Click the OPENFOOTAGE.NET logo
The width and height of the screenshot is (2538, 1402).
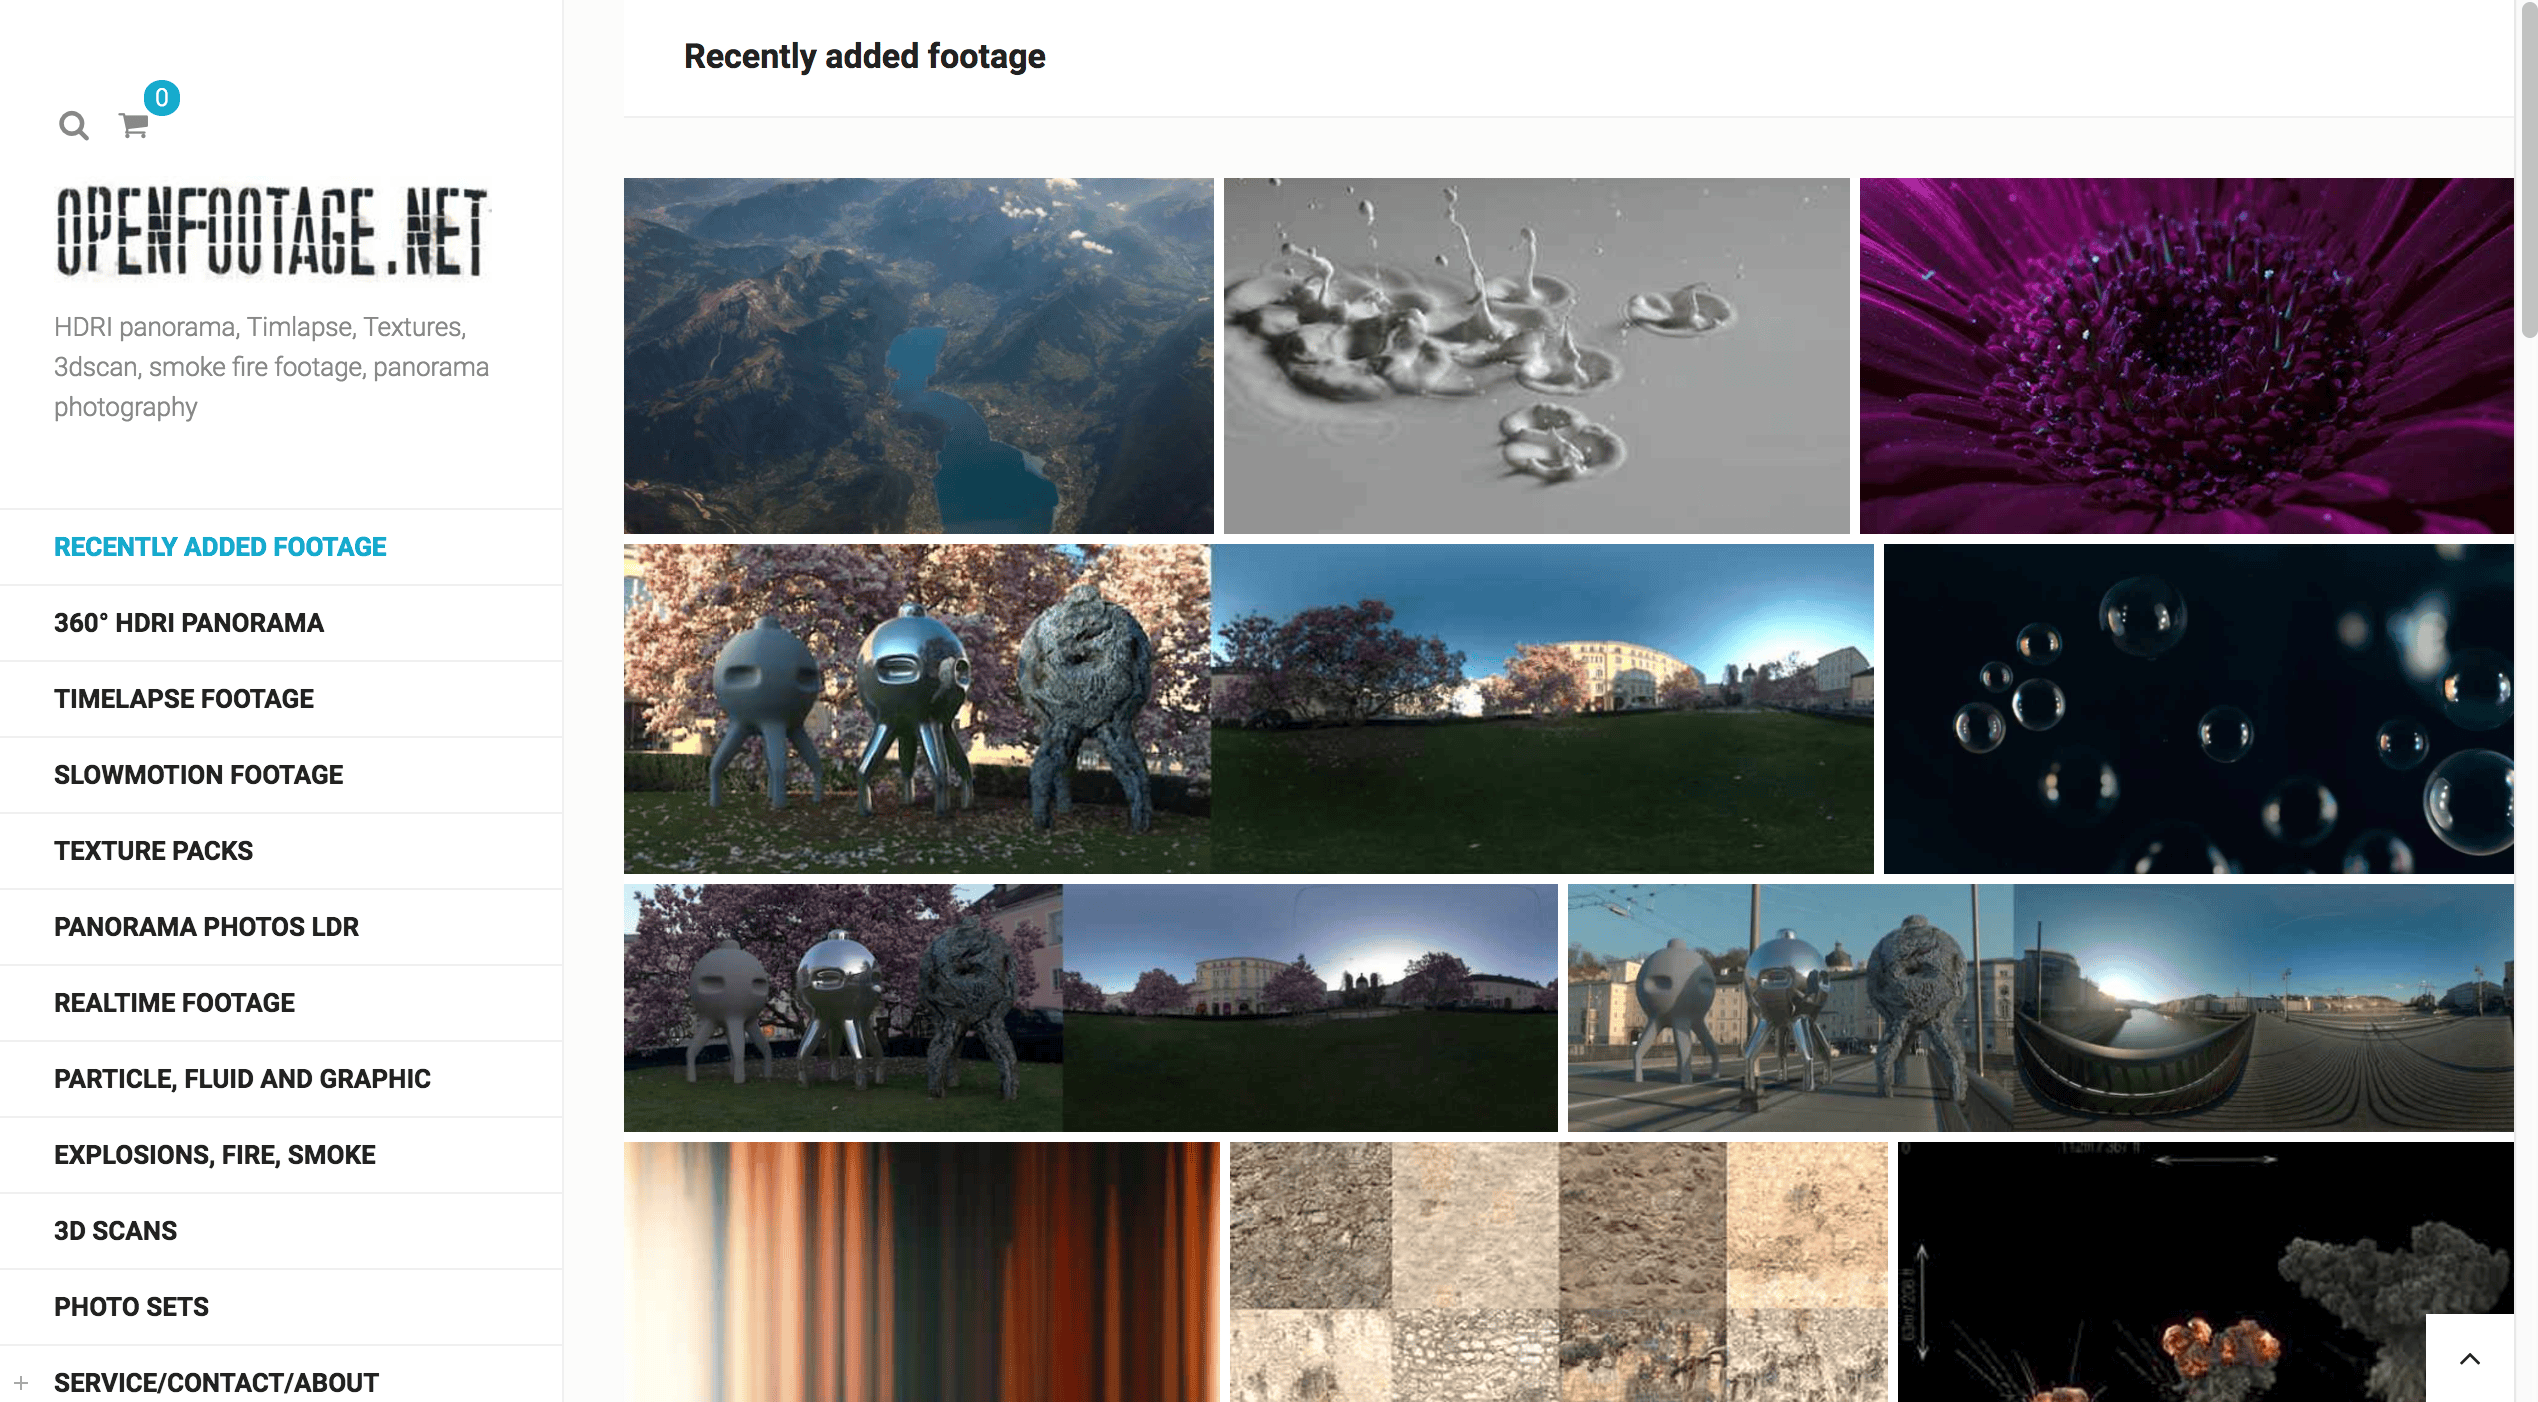coord(271,231)
